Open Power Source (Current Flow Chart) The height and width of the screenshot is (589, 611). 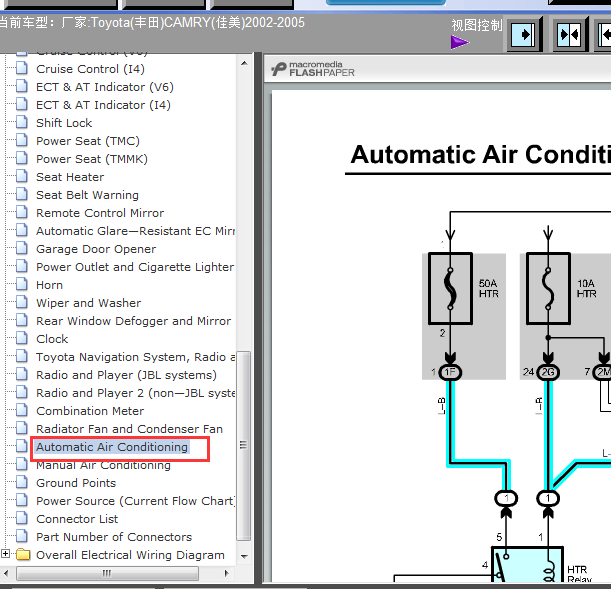[x=136, y=501]
